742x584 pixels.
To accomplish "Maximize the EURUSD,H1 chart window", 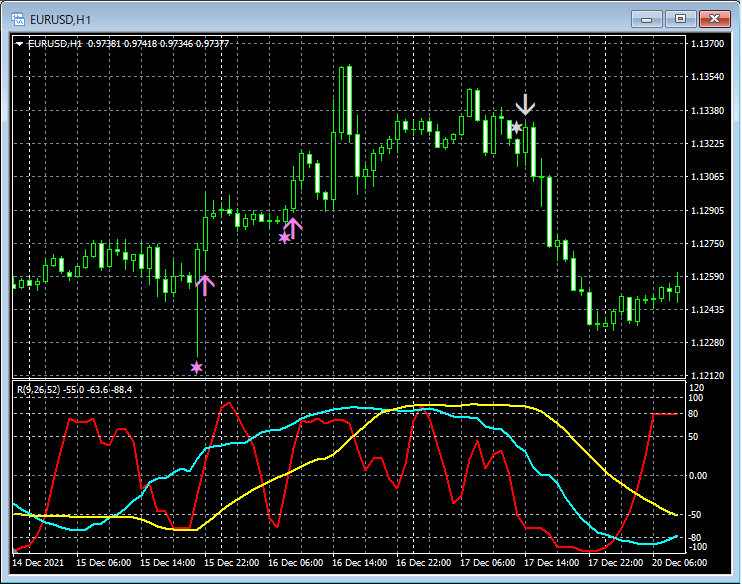I will tap(681, 18).
